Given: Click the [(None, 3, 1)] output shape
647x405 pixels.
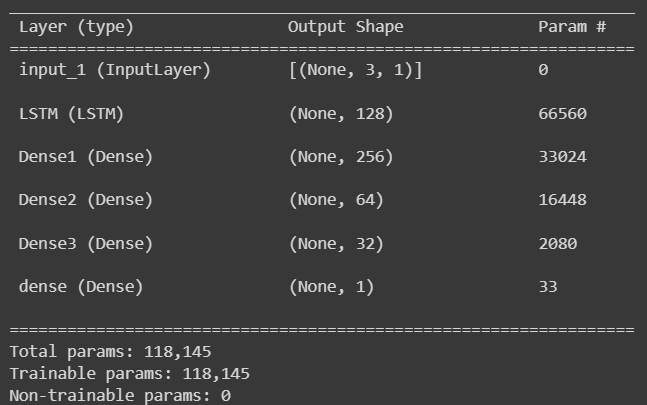Looking at the screenshot, I should [355, 70].
